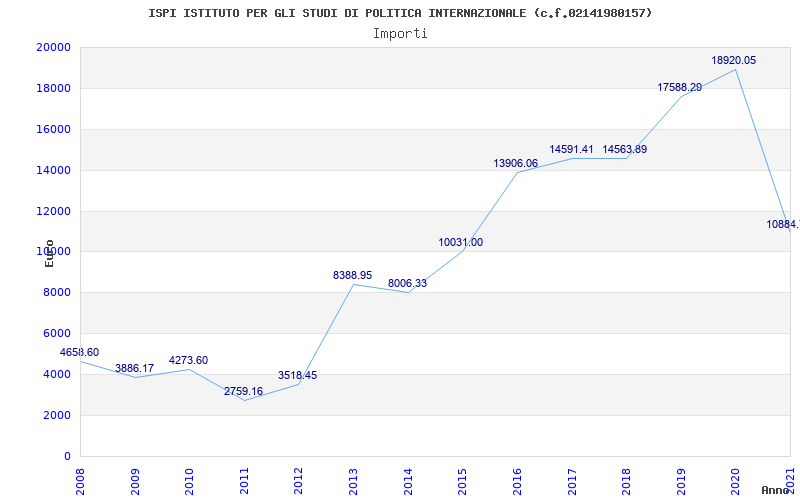The height and width of the screenshot is (500, 800).
Task: Click the x-axis year label 2008
Action: (x=81, y=481)
